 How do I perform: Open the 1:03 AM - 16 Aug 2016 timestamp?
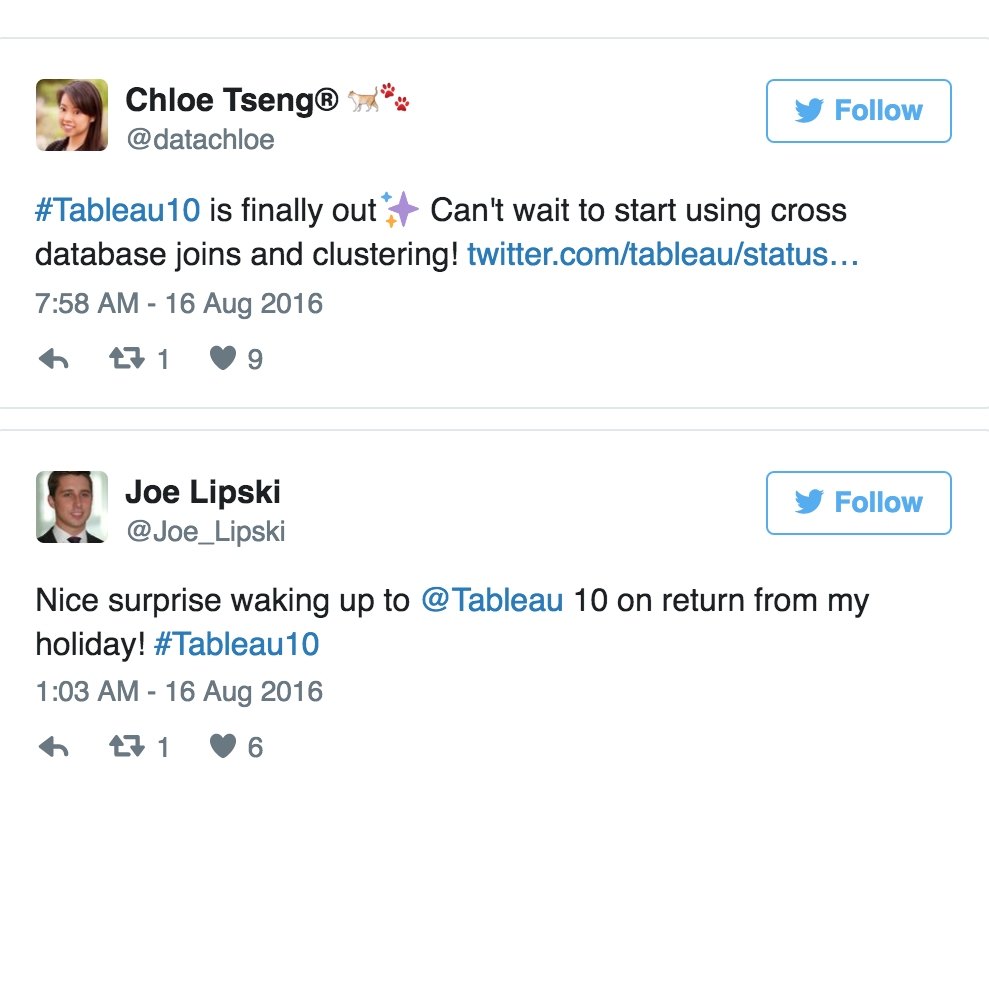point(179,692)
